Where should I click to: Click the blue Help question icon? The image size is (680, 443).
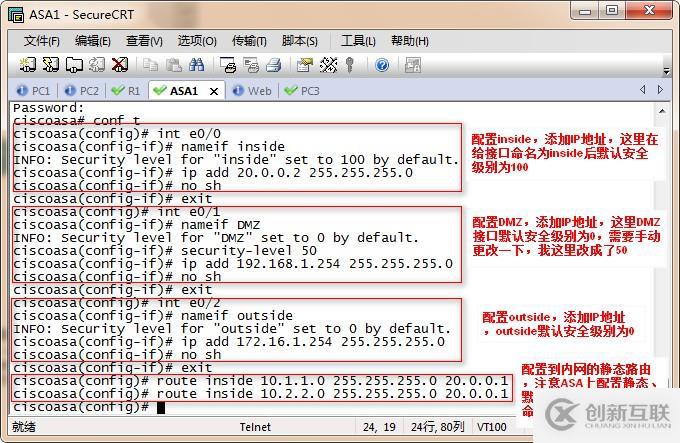click(382, 65)
